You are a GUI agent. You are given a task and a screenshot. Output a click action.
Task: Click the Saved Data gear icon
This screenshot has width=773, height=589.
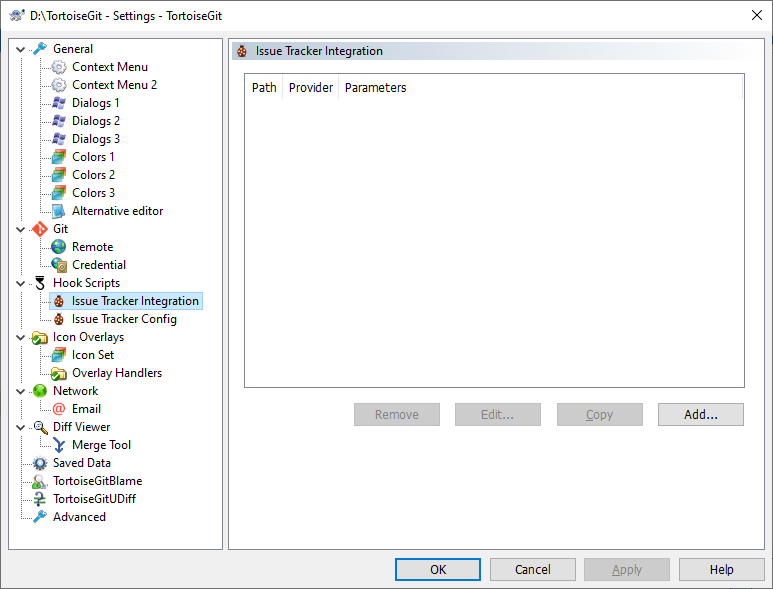(x=40, y=463)
